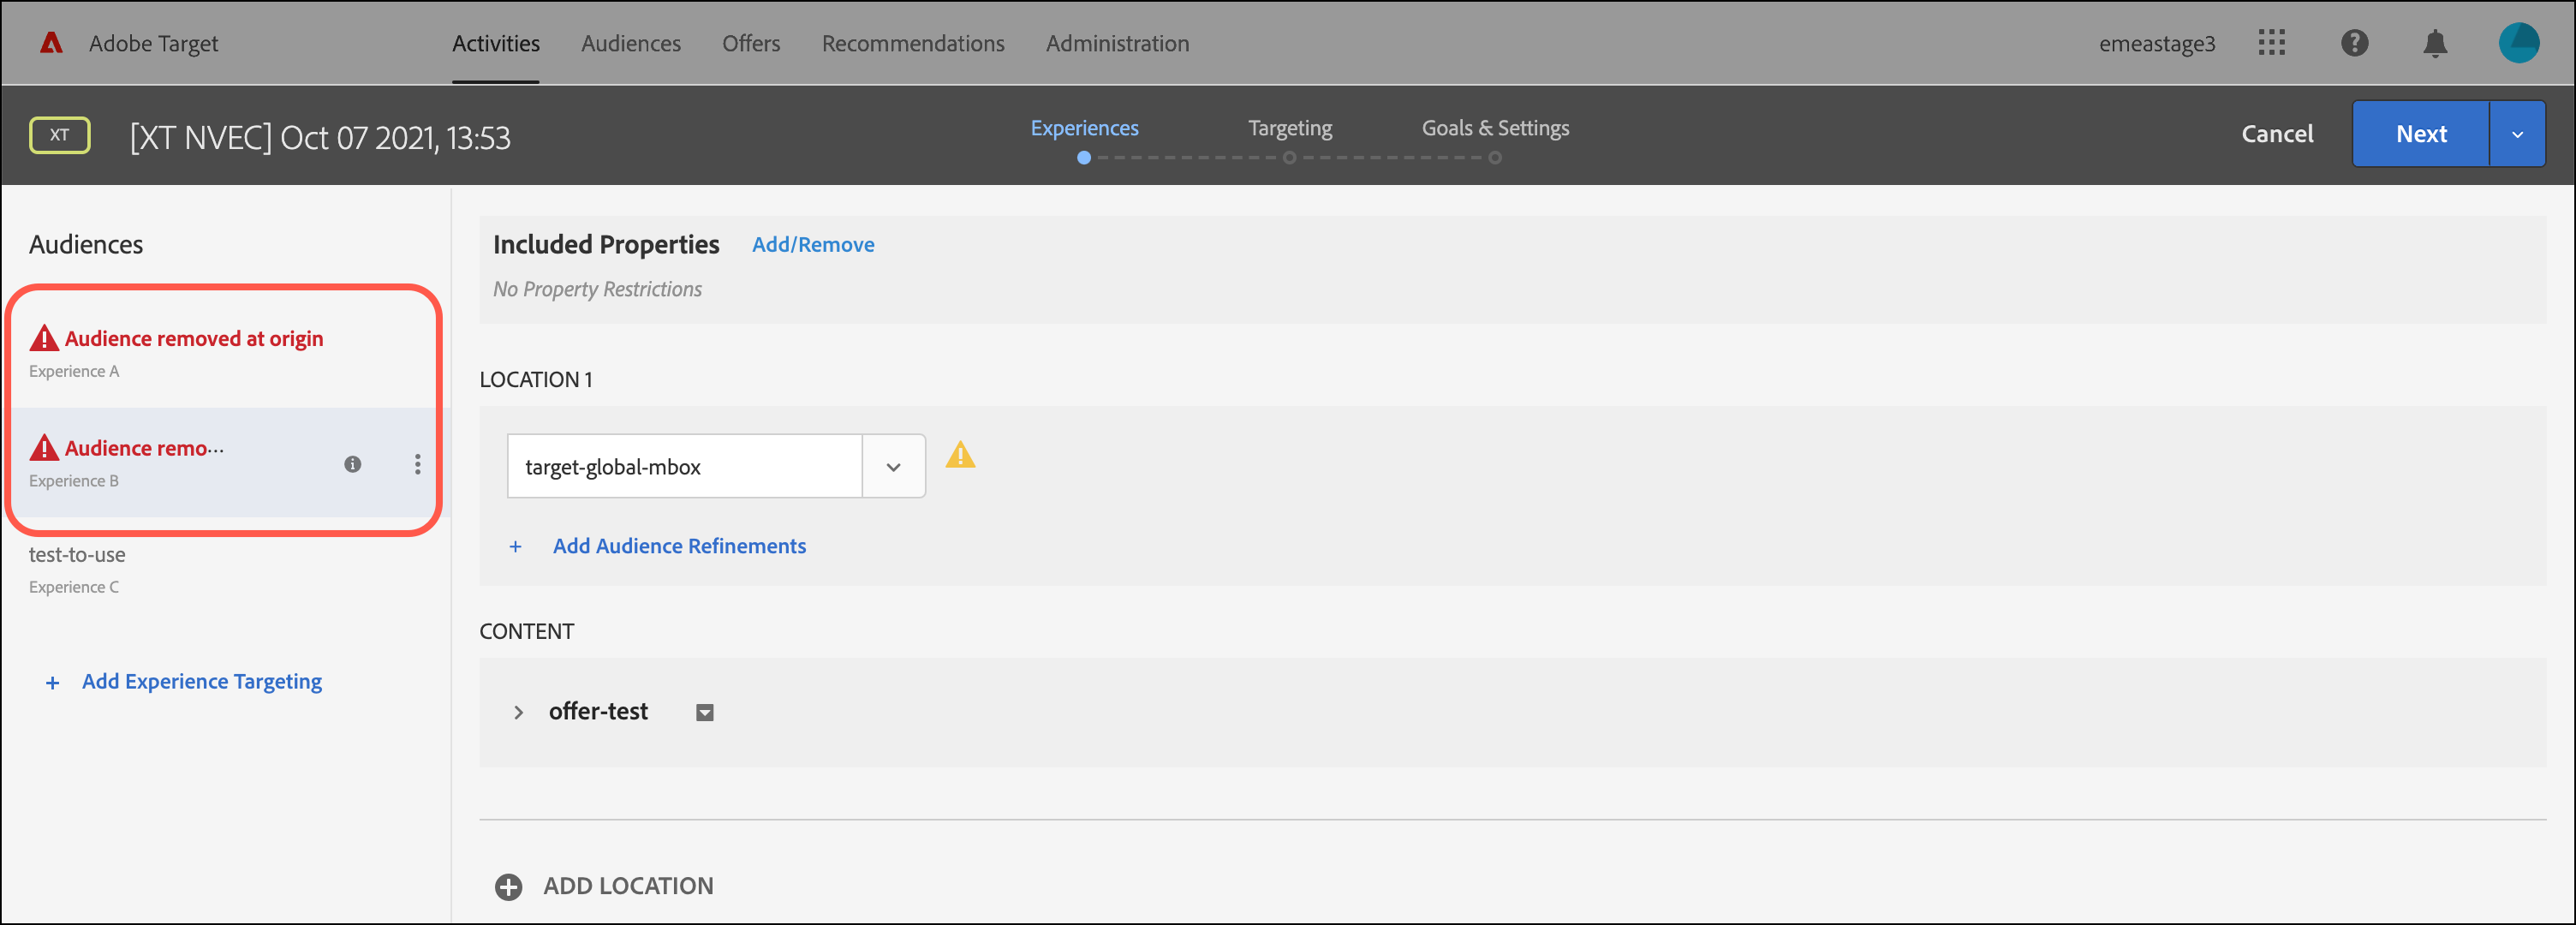Expand the offer-test content row
2576x925 pixels.
tap(518, 712)
